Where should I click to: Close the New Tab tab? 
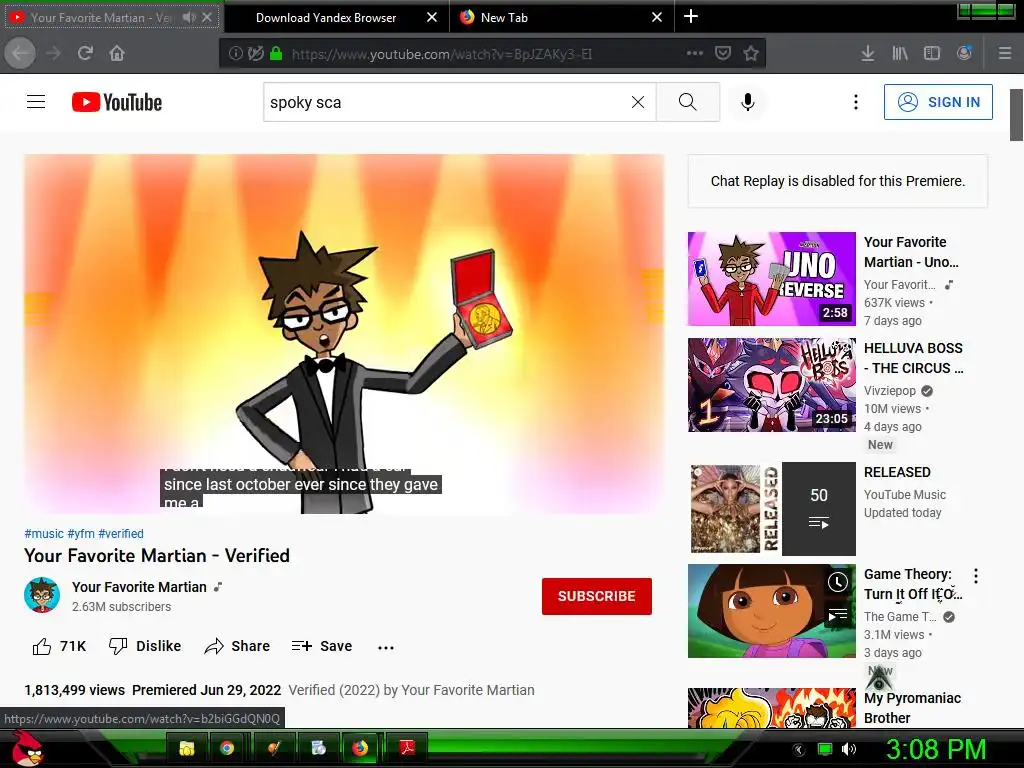[x=657, y=17]
